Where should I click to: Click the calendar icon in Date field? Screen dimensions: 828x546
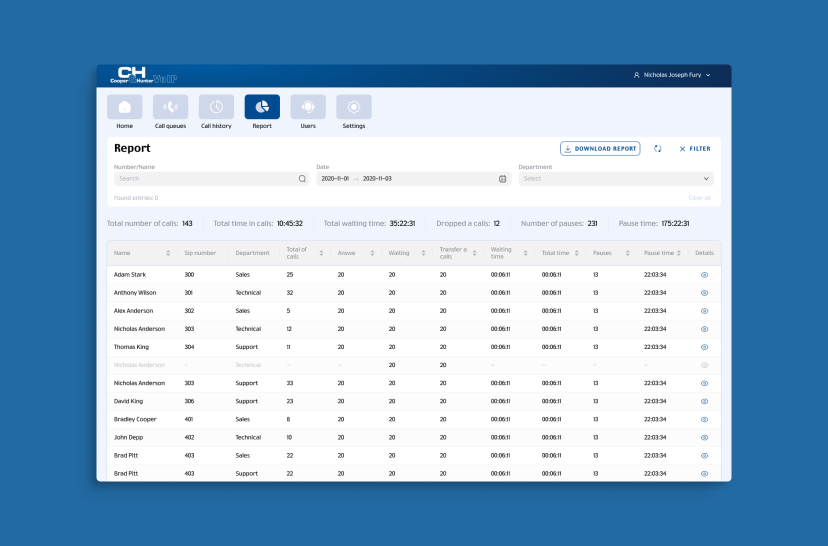503,179
